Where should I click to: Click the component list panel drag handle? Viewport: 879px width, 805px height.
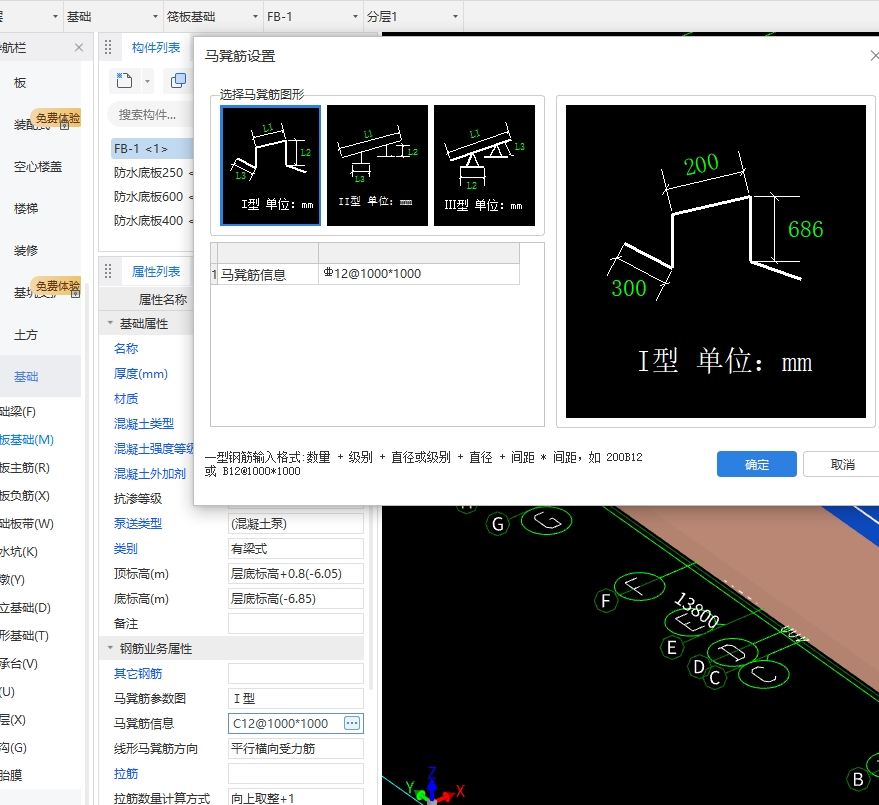(x=108, y=48)
